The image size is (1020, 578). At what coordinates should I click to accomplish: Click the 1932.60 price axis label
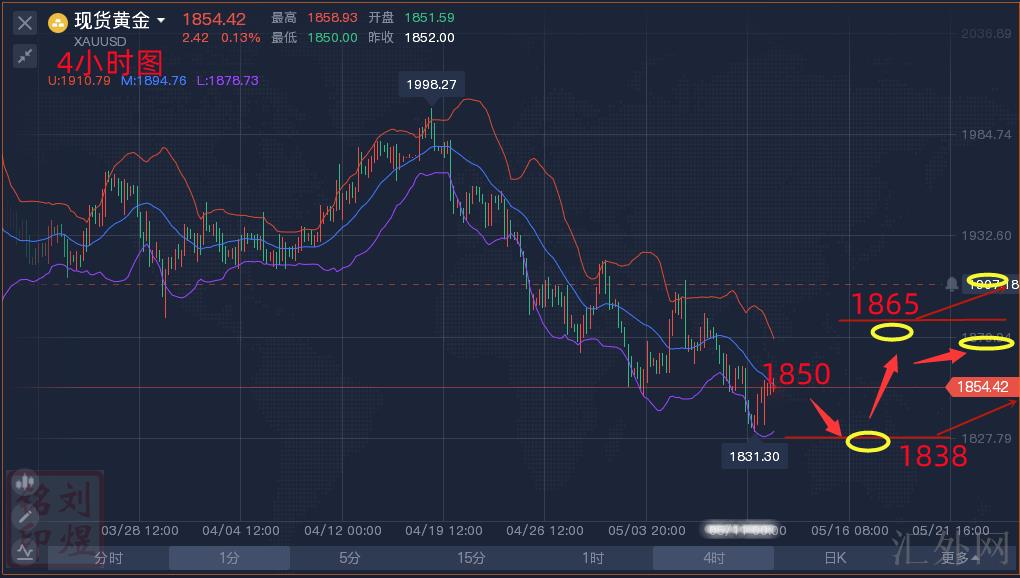click(x=986, y=235)
